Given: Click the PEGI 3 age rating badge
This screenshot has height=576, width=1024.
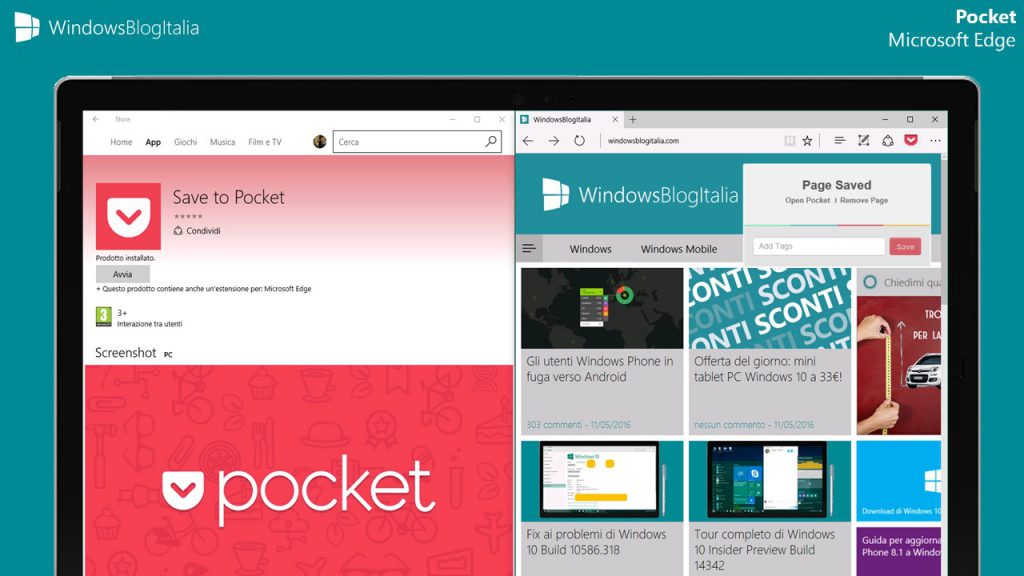Looking at the screenshot, I should click(x=104, y=317).
